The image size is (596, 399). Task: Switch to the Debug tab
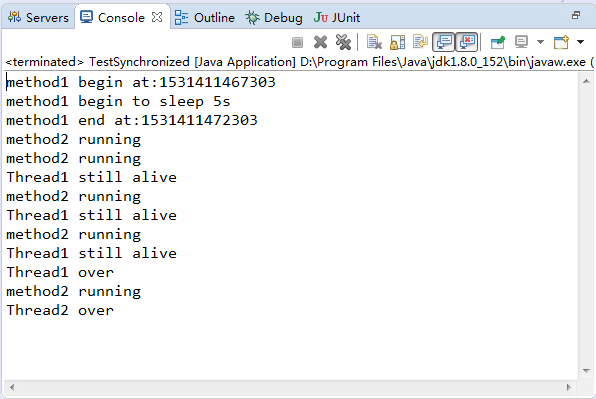pyautogui.click(x=274, y=17)
